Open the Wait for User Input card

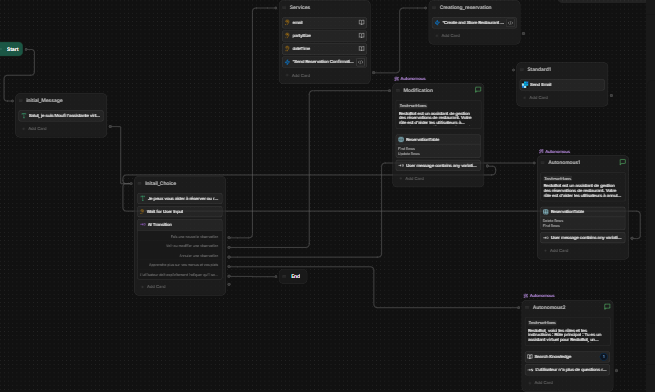coord(180,211)
